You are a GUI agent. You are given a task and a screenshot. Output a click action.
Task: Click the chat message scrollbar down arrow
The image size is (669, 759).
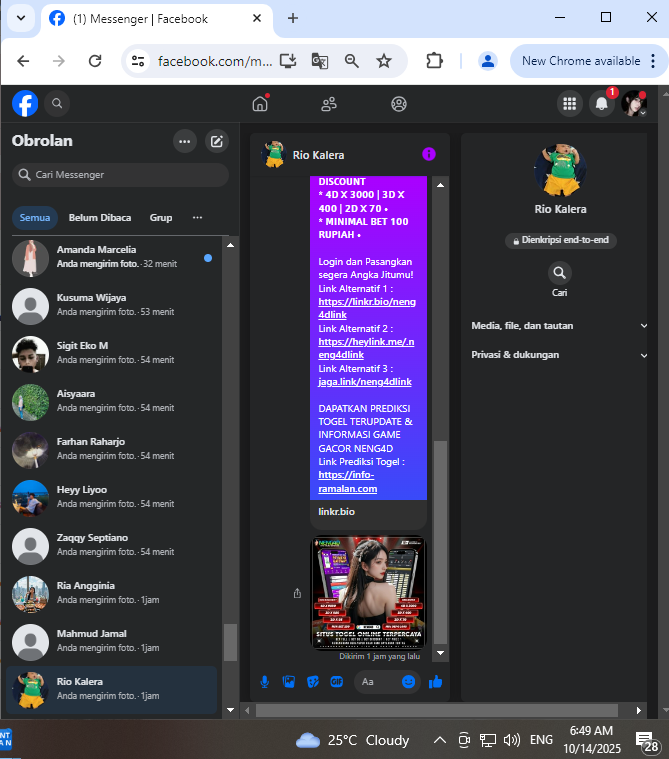click(441, 653)
